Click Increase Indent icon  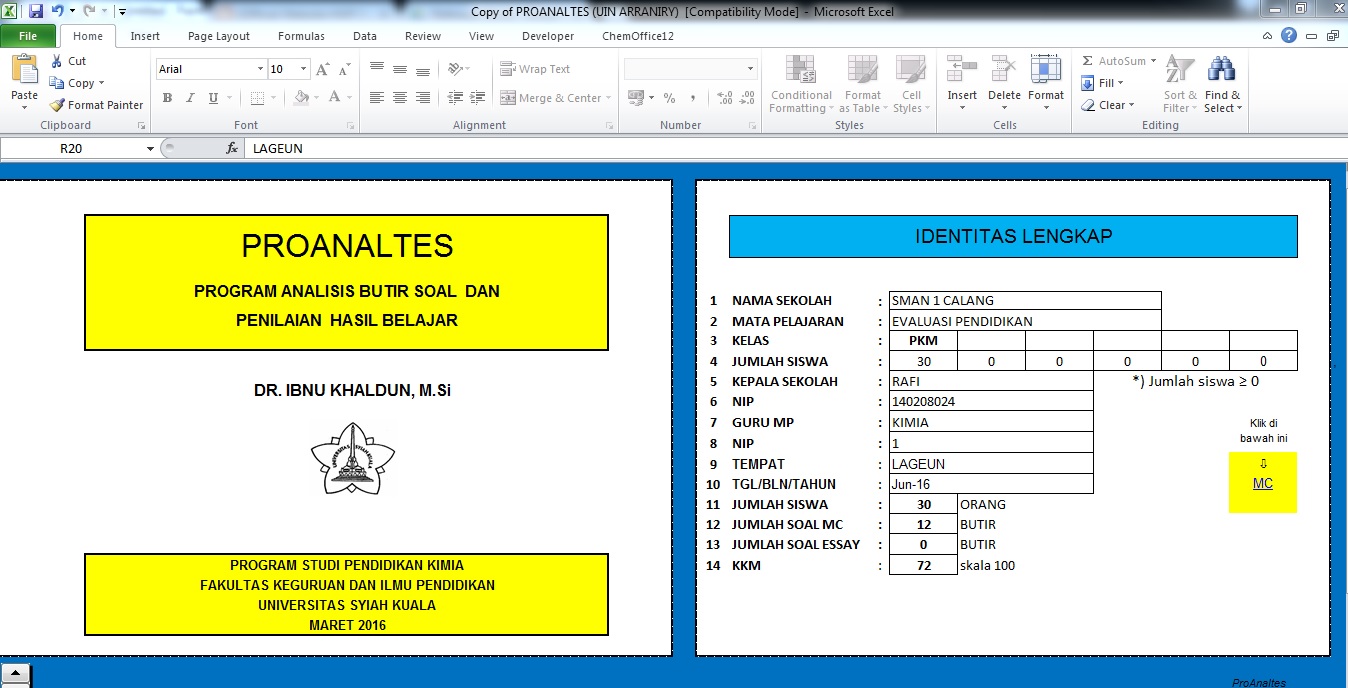pos(478,98)
